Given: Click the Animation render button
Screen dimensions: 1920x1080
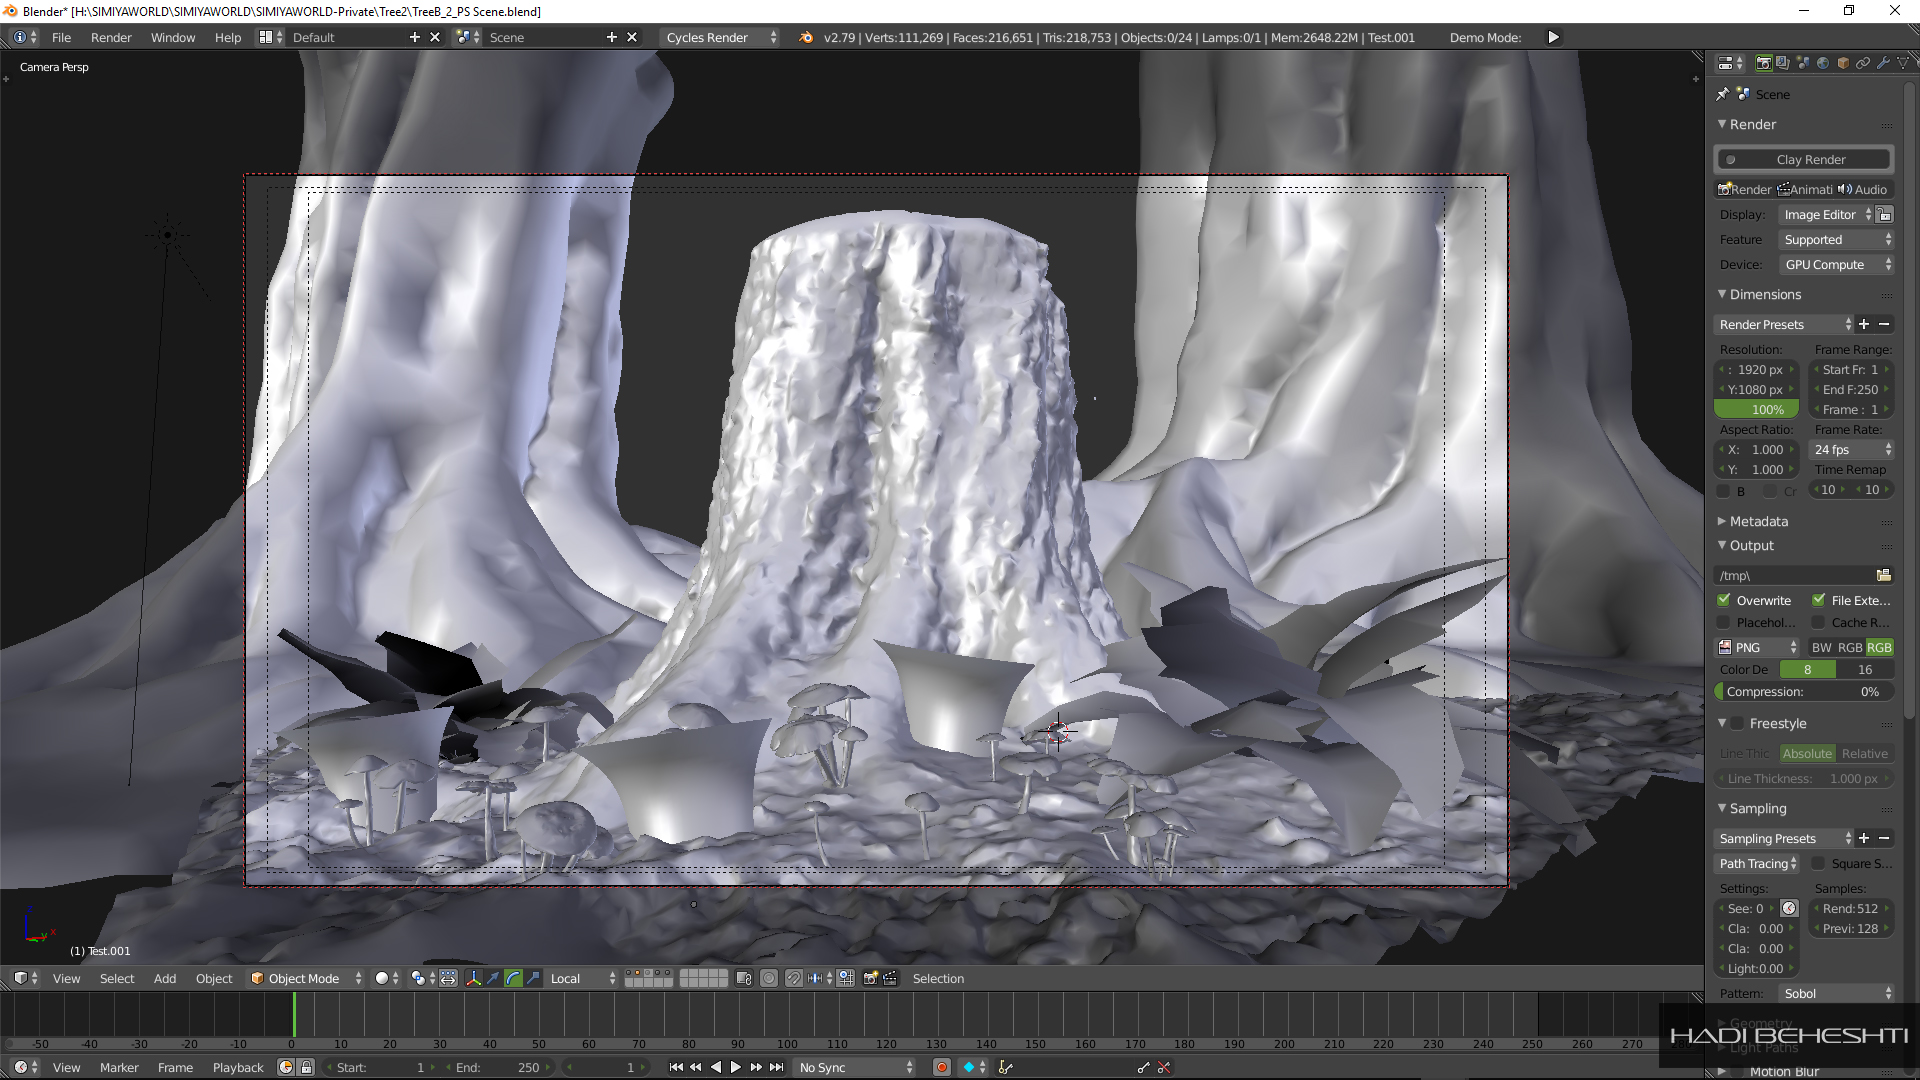Looking at the screenshot, I should [1806, 189].
